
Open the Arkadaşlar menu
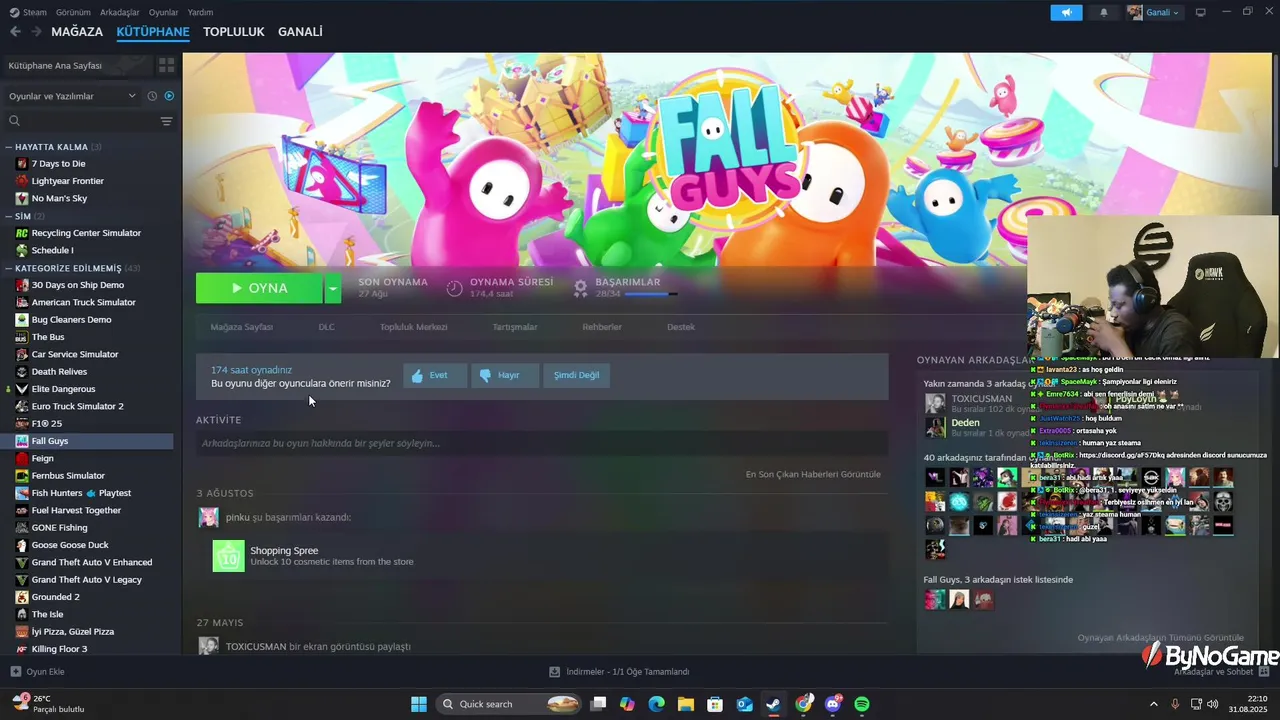pos(120,12)
